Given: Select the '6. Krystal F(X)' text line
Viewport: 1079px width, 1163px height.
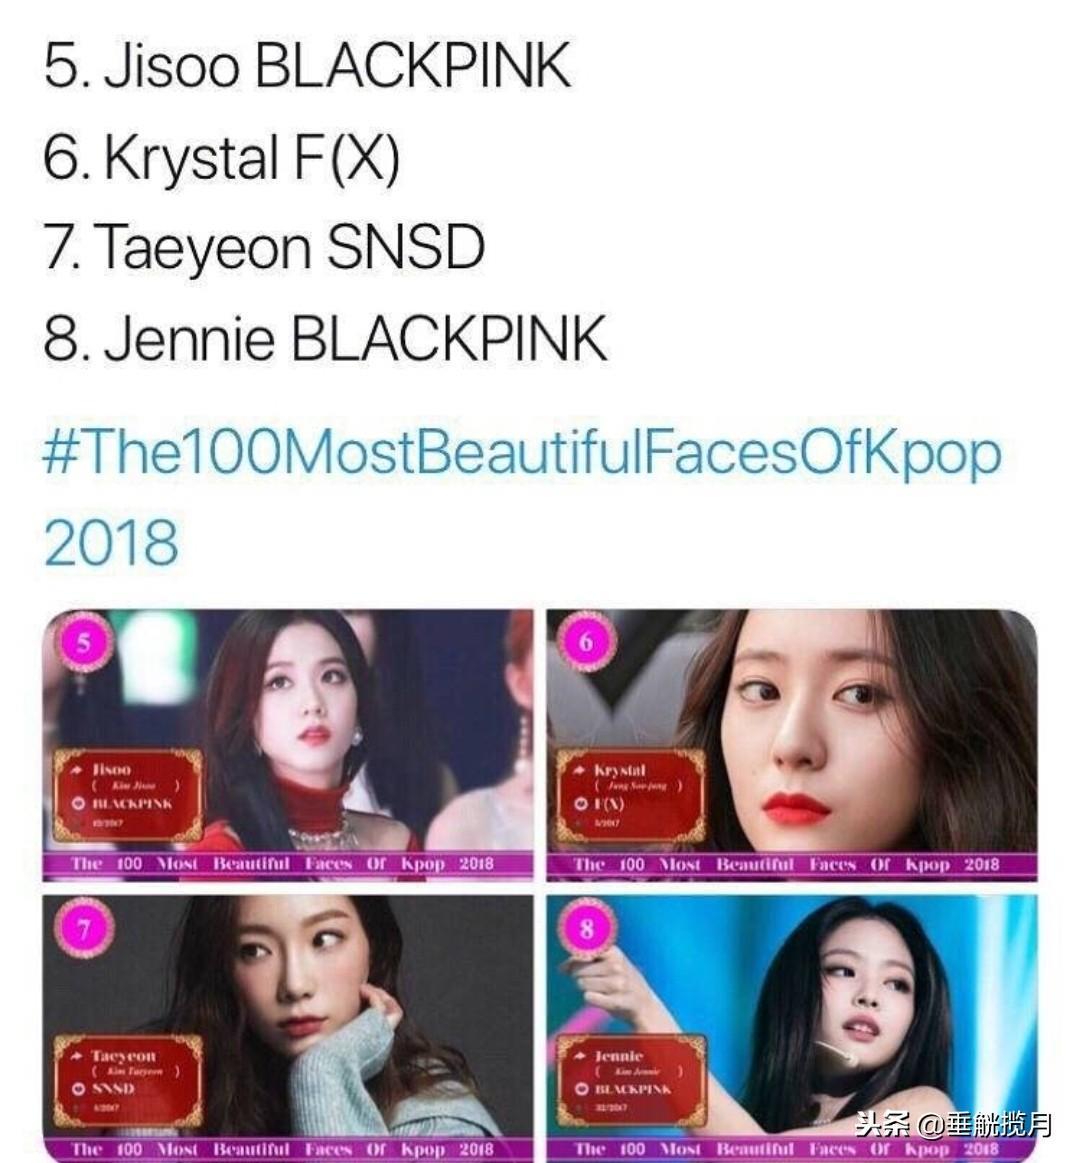Looking at the screenshot, I should point(222,158).
